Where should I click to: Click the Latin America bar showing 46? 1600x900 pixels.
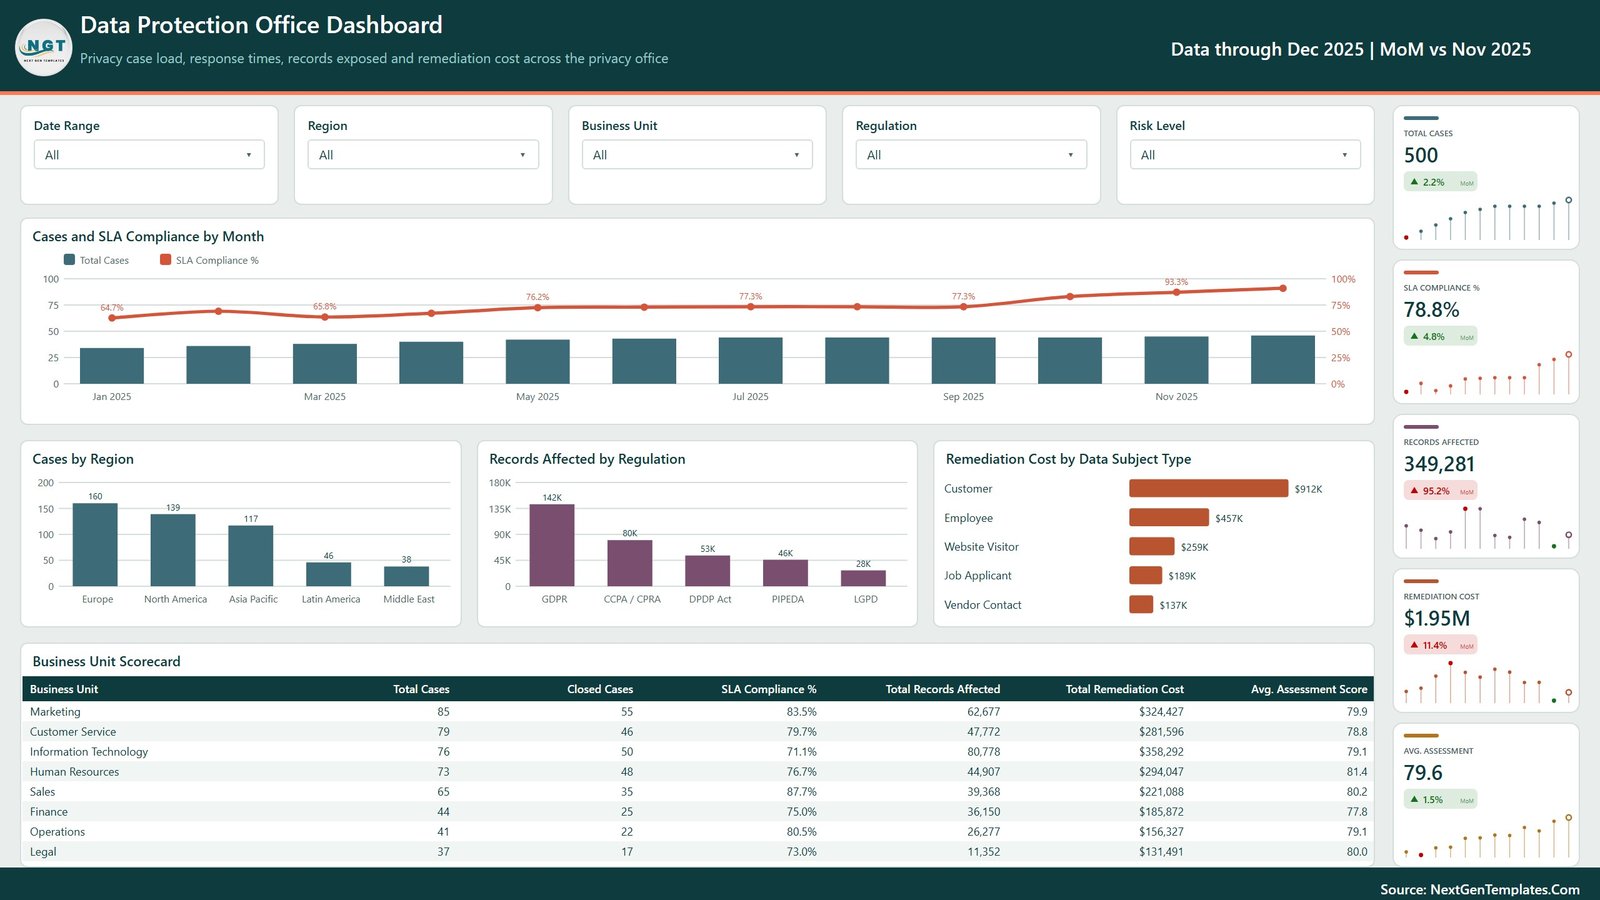click(328, 574)
